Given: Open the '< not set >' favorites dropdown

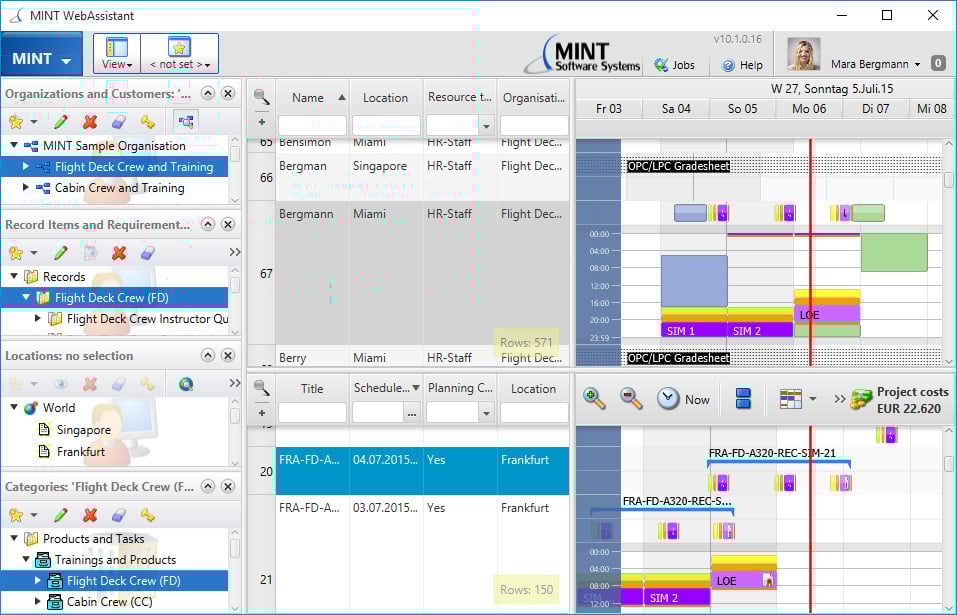Looking at the screenshot, I should click(179, 53).
